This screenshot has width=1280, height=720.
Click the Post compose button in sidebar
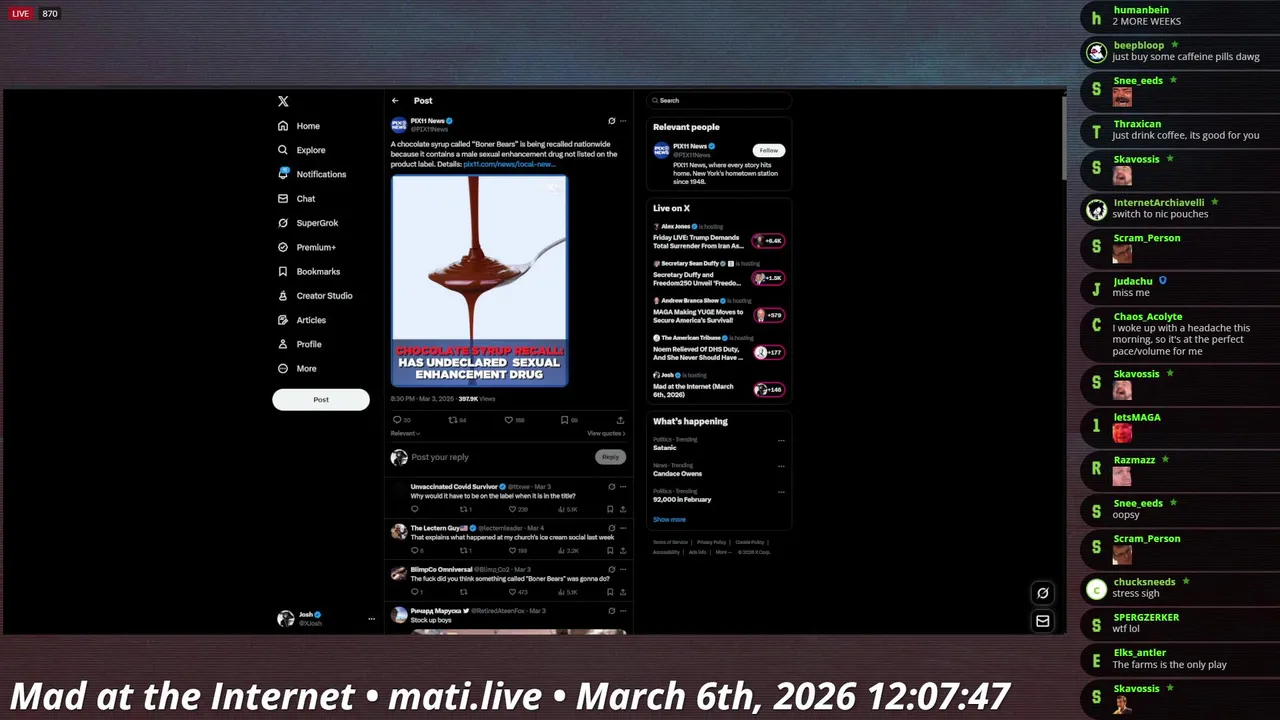point(321,399)
